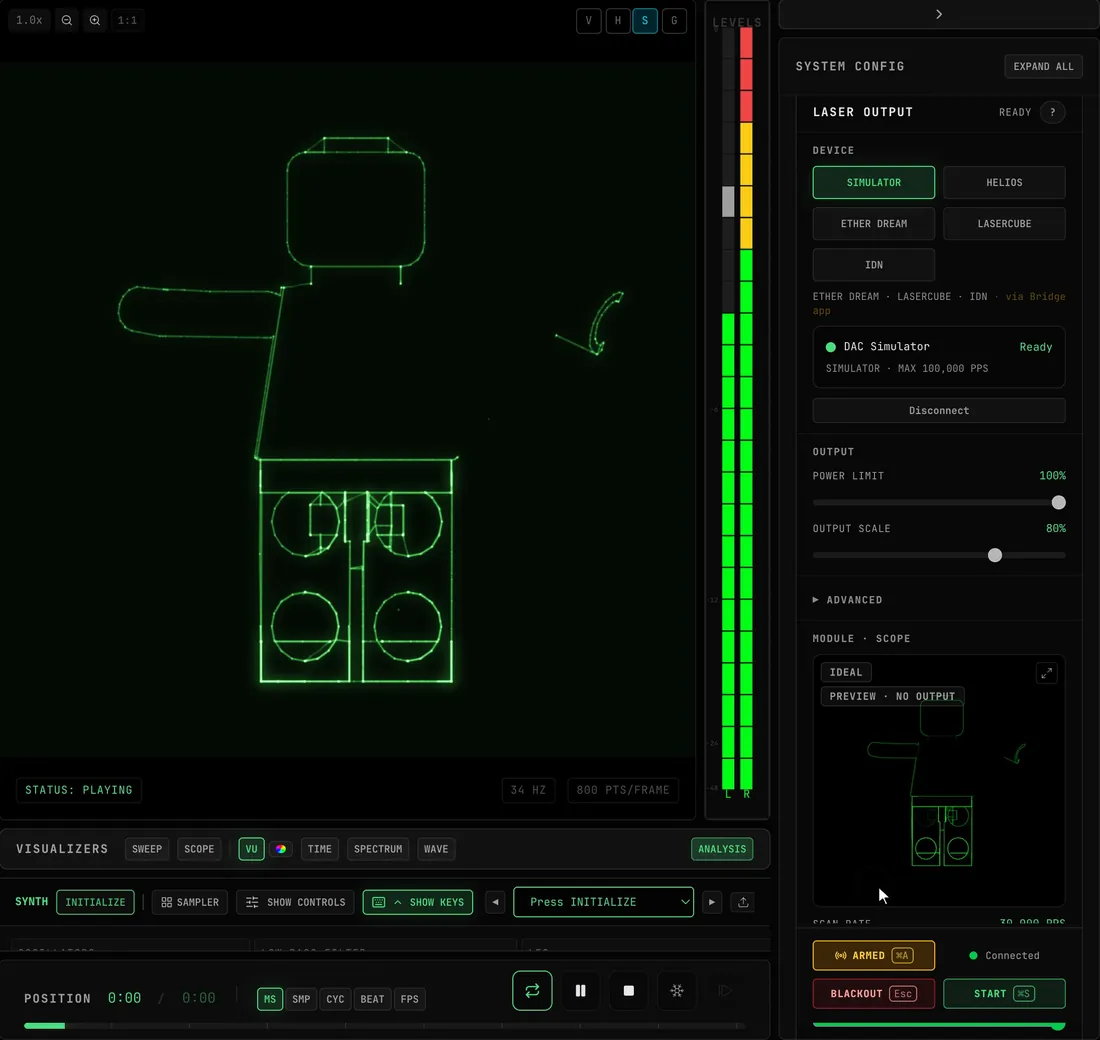Click the zoom in magnifier icon
This screenshot has height=1040, width=1100.
pos(95,20)
